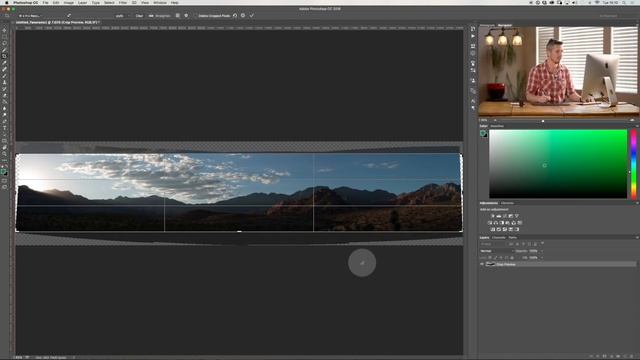Open the layer filter Kind dropdown
This screenshot has height=360, width=640.
pos(493,244)
